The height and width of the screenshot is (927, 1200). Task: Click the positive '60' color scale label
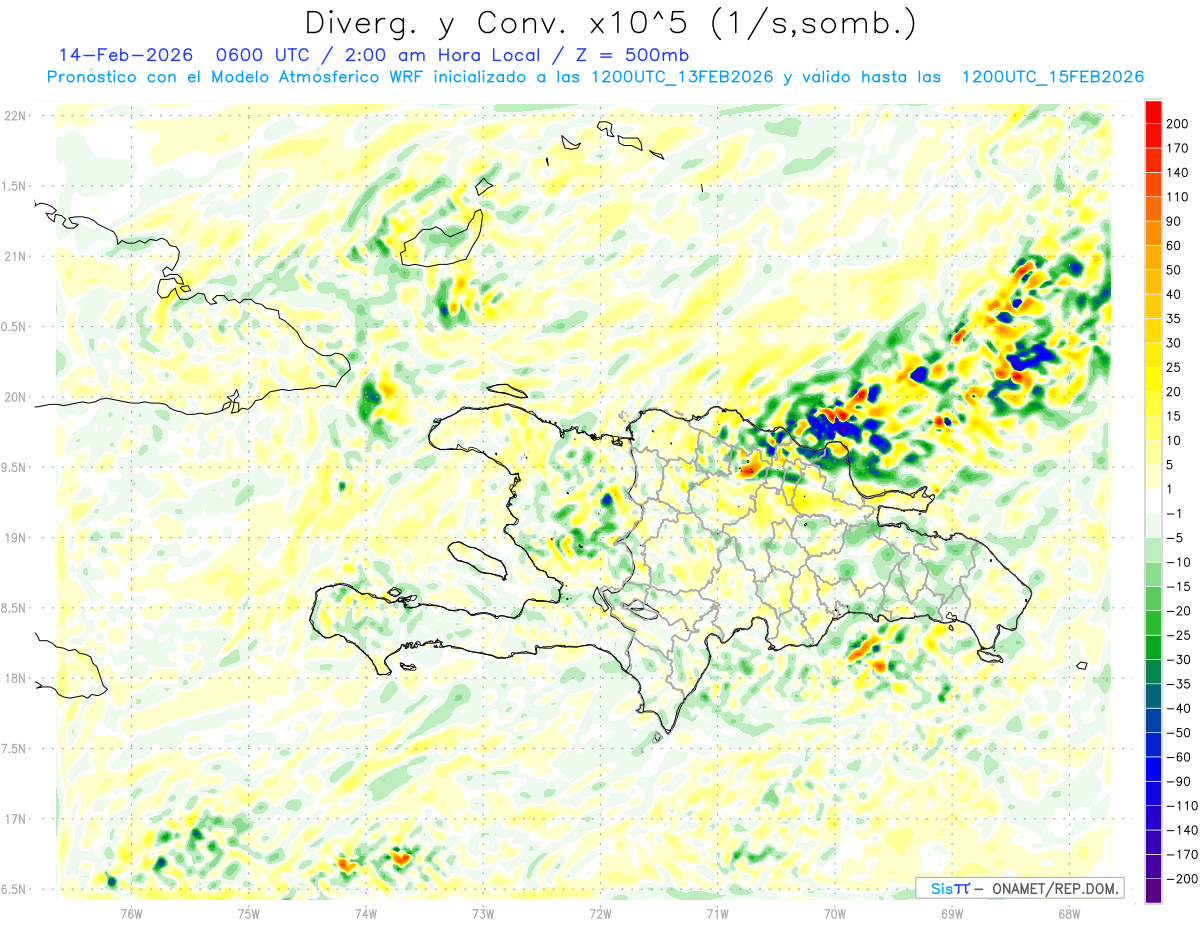[1175, 246]
